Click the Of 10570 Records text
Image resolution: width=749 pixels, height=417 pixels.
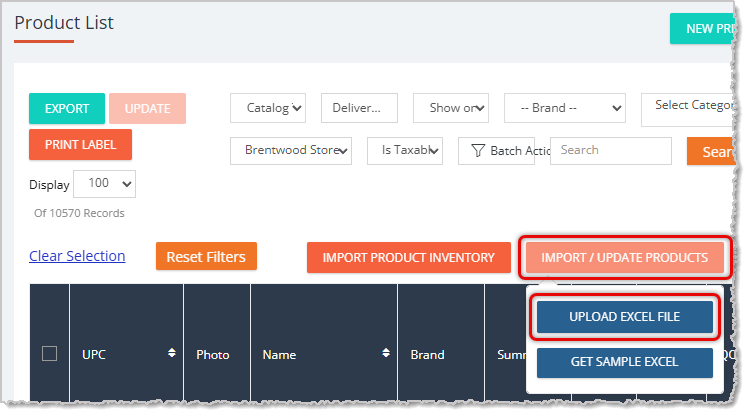point(79,214)
